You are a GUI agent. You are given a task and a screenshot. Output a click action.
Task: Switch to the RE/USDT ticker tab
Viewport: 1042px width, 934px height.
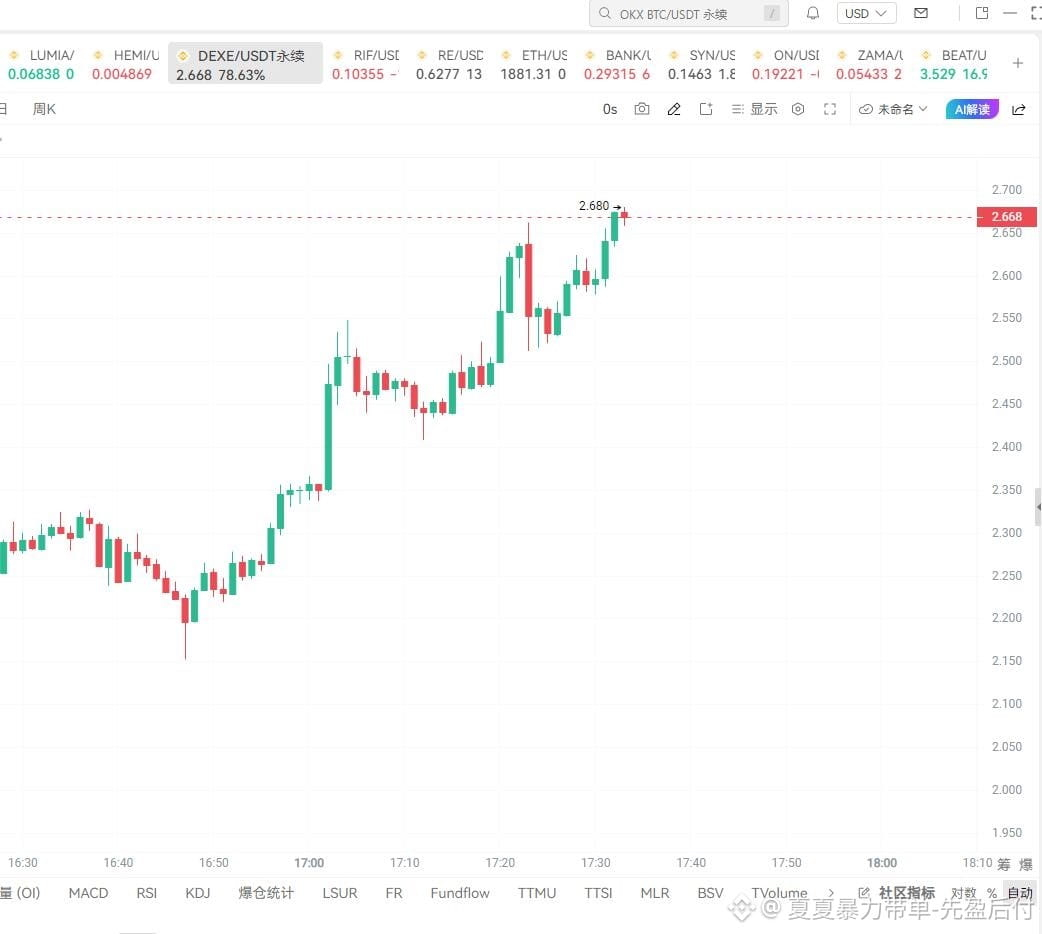coord(449,64)
